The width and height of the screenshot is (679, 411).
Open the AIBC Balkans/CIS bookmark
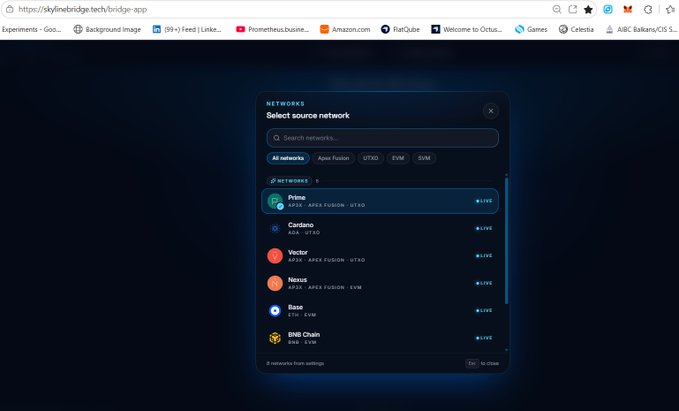pos(641,29)
